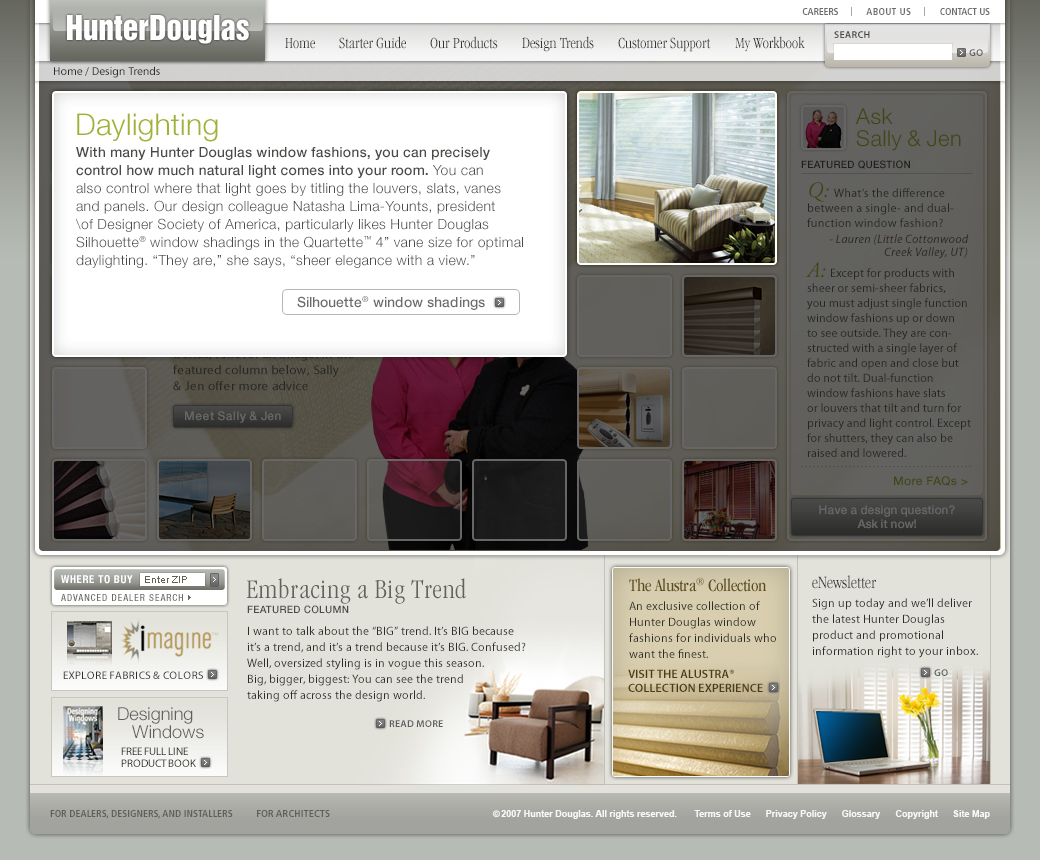
Task: Click arrow icon beside Explore Fabrics & Colors
Action: pyautogui.click(x=212, y=674)
